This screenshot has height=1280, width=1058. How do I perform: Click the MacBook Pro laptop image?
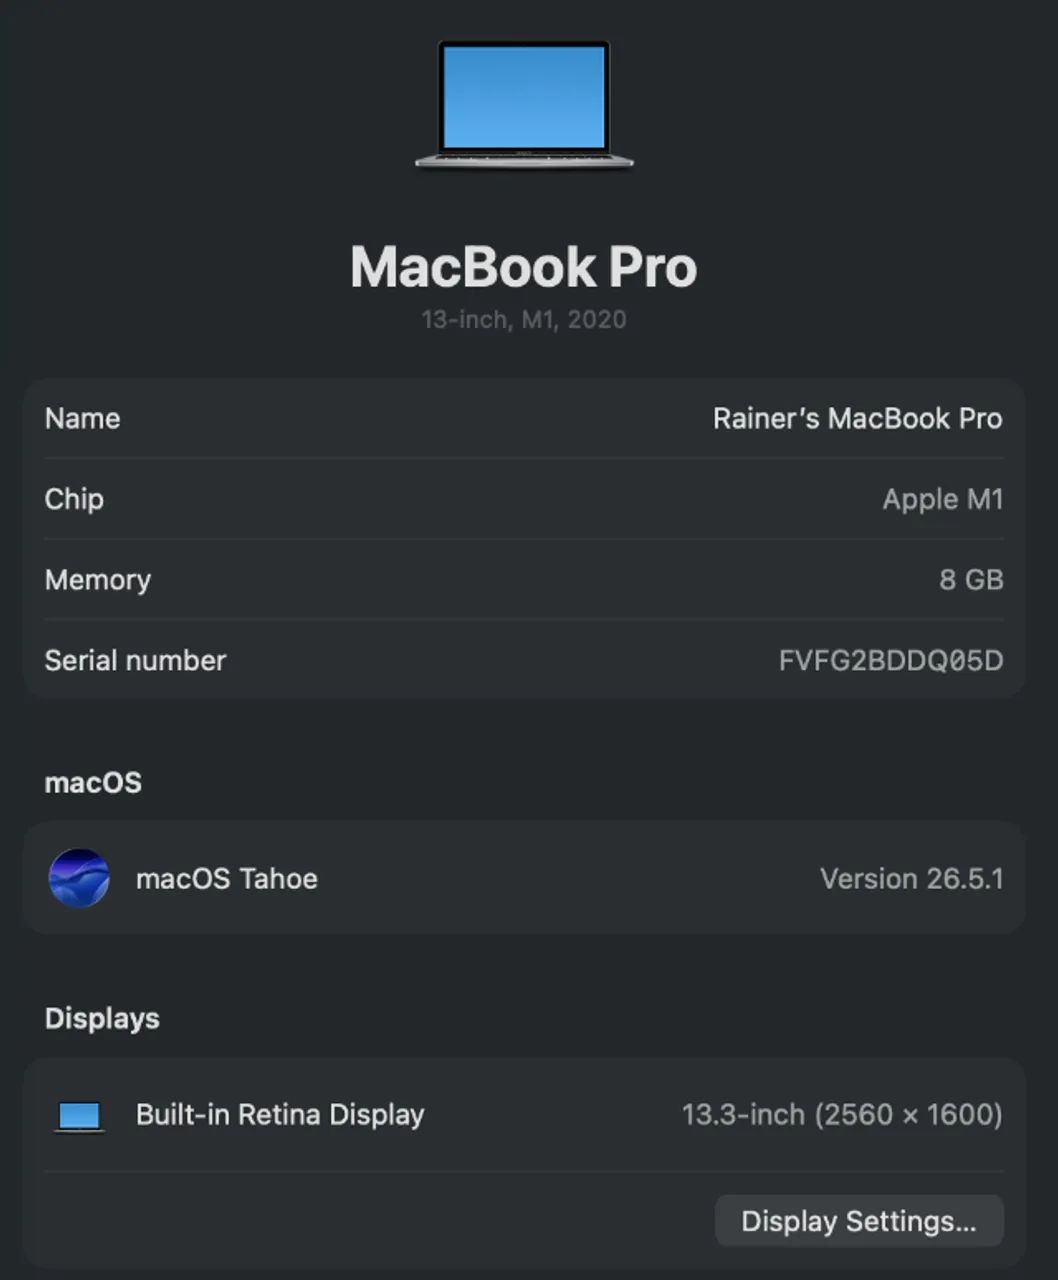524,105
